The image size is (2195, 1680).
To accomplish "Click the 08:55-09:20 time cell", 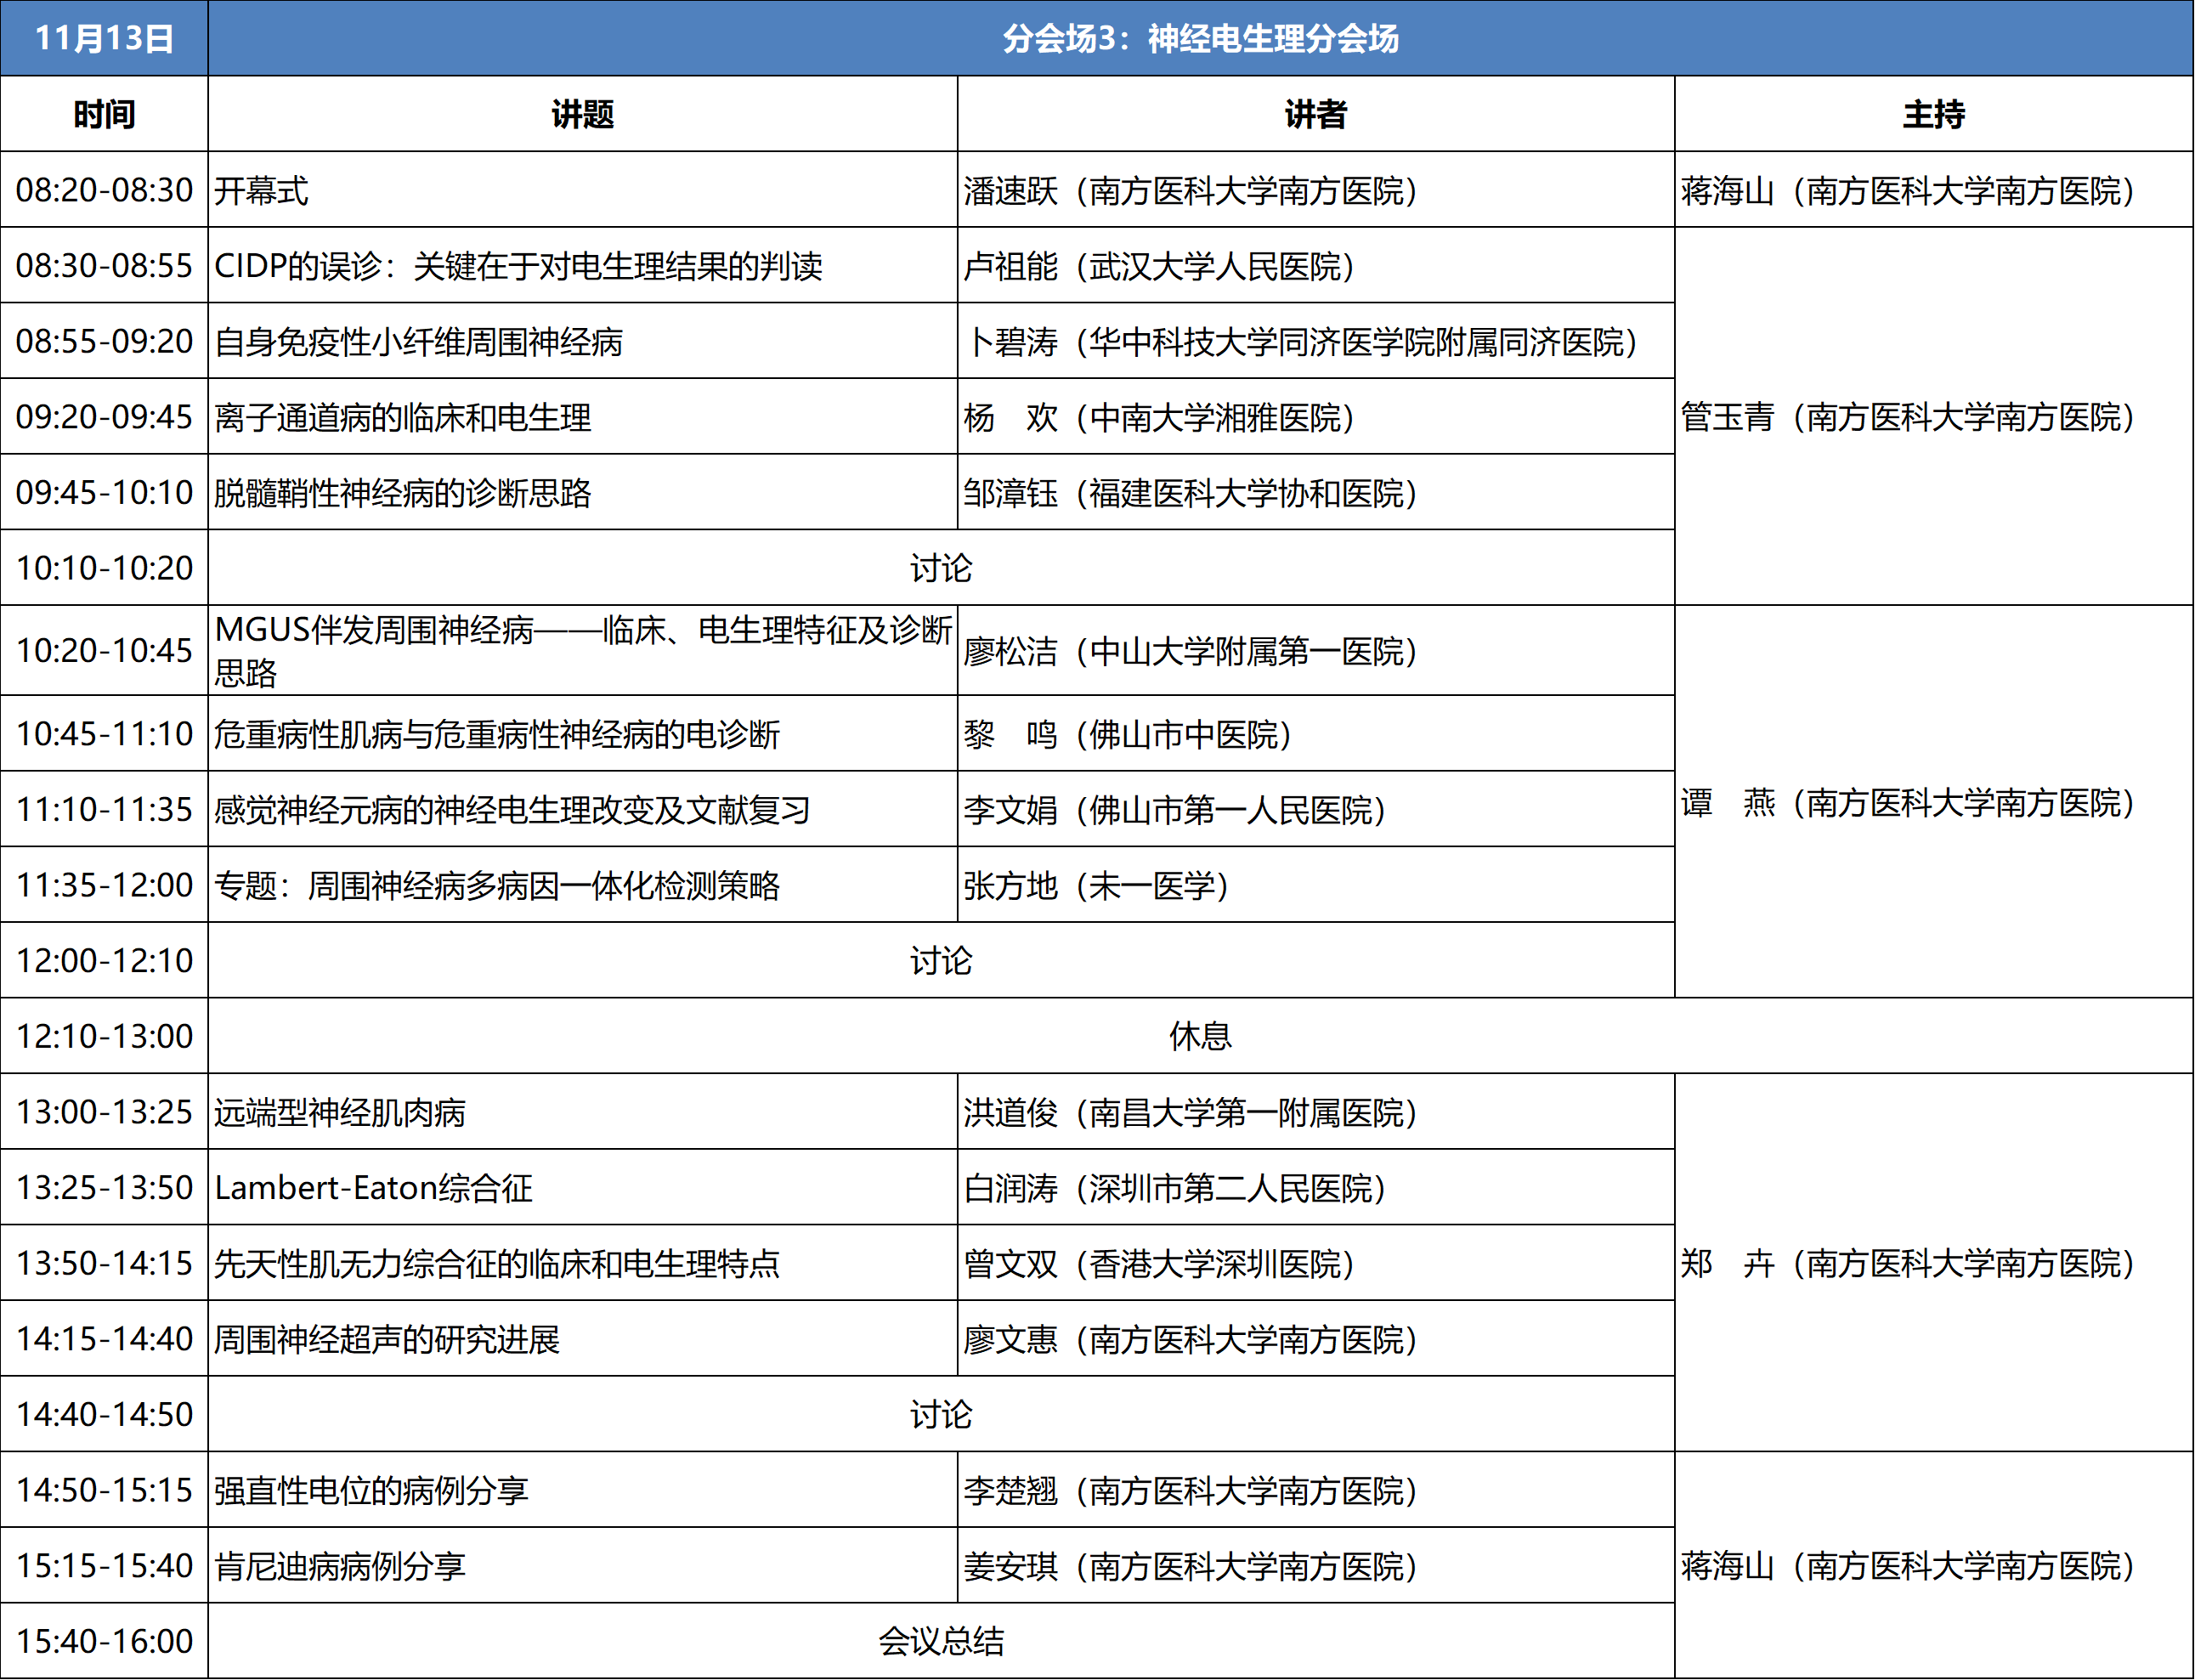I will pyautogui.click(x=104, y=341).
